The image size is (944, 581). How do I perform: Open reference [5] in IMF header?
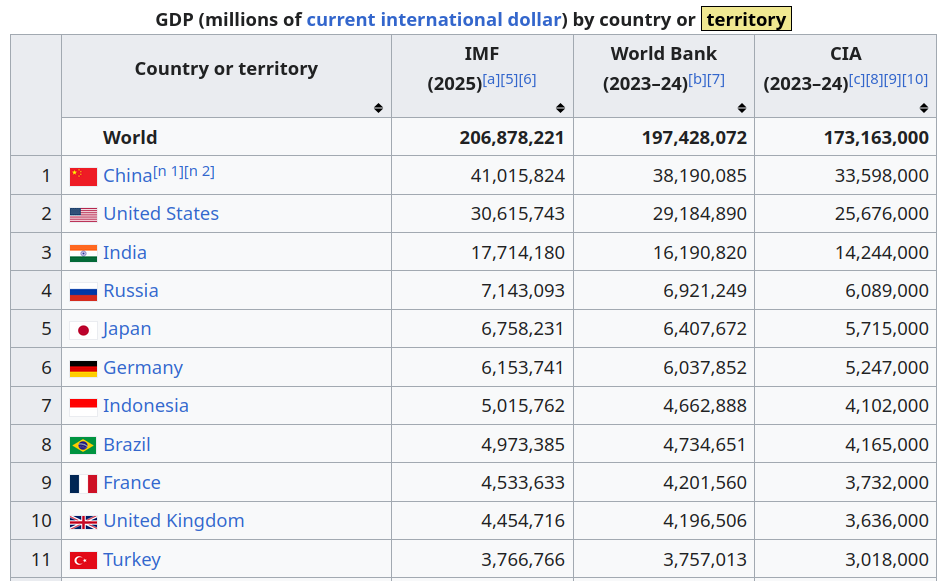tap(509, 79)
